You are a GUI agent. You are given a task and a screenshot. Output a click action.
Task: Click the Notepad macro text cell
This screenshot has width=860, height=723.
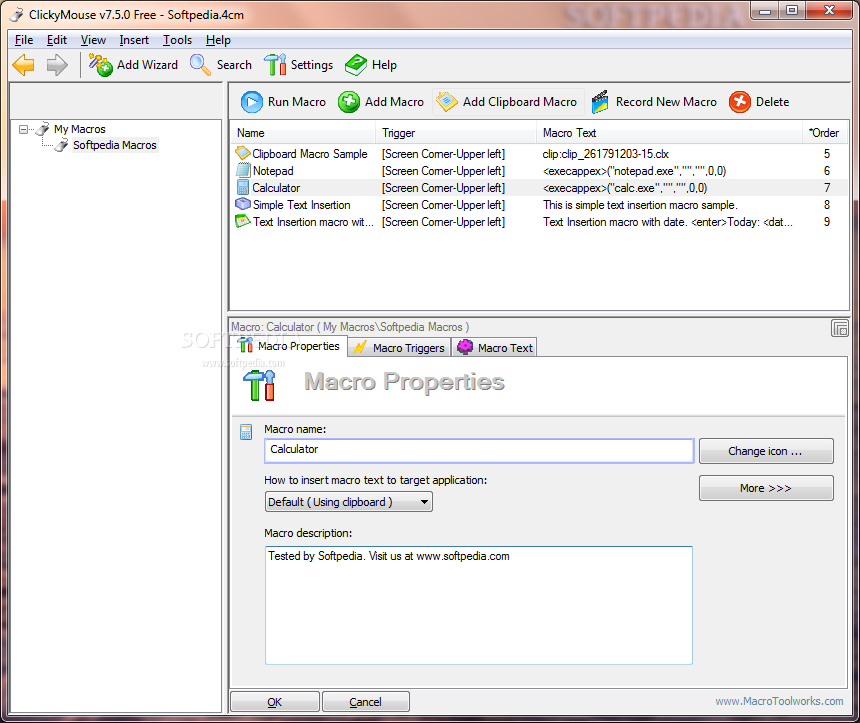[x=634, y=171]
